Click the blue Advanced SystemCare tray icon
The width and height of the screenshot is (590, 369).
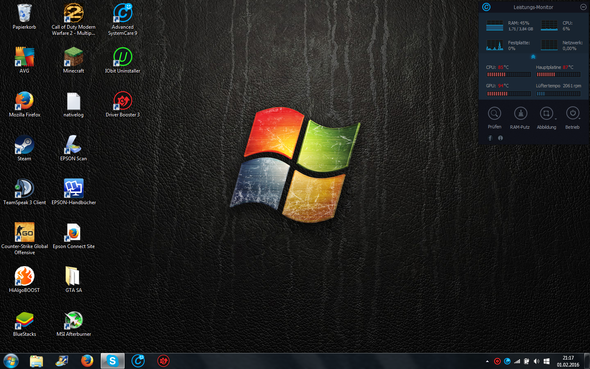tap(507, 361)
